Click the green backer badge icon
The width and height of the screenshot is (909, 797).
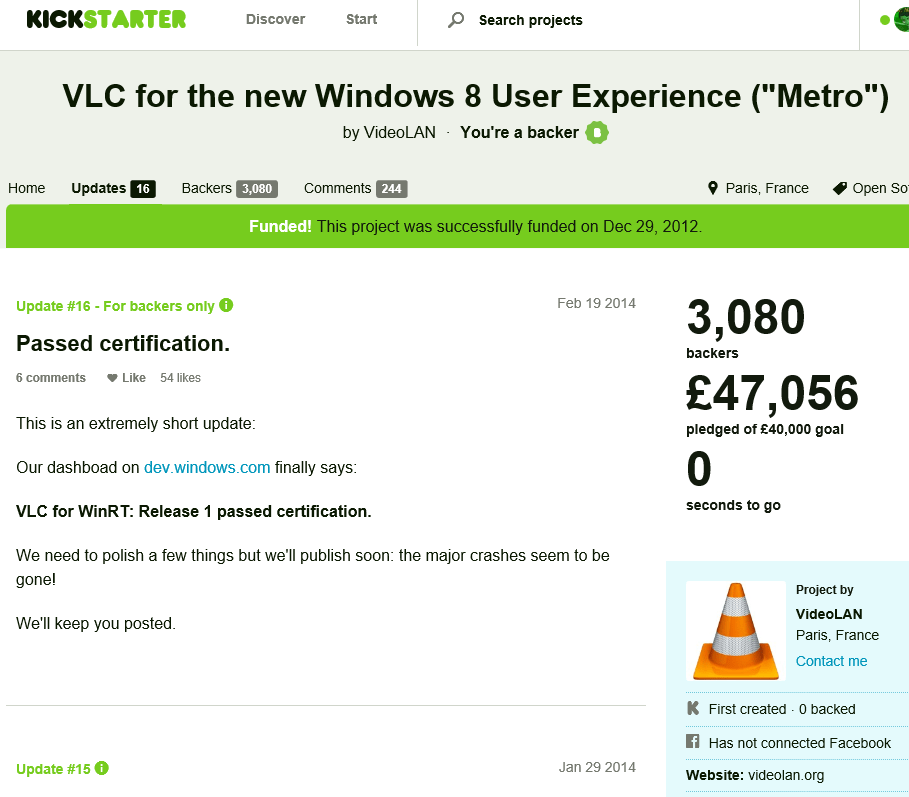597,132
